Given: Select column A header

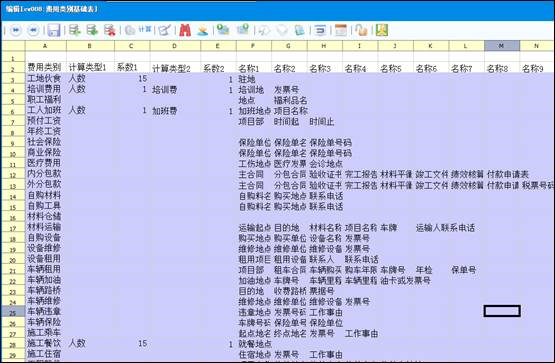Looking at the screenshot, I should (45, 46).
